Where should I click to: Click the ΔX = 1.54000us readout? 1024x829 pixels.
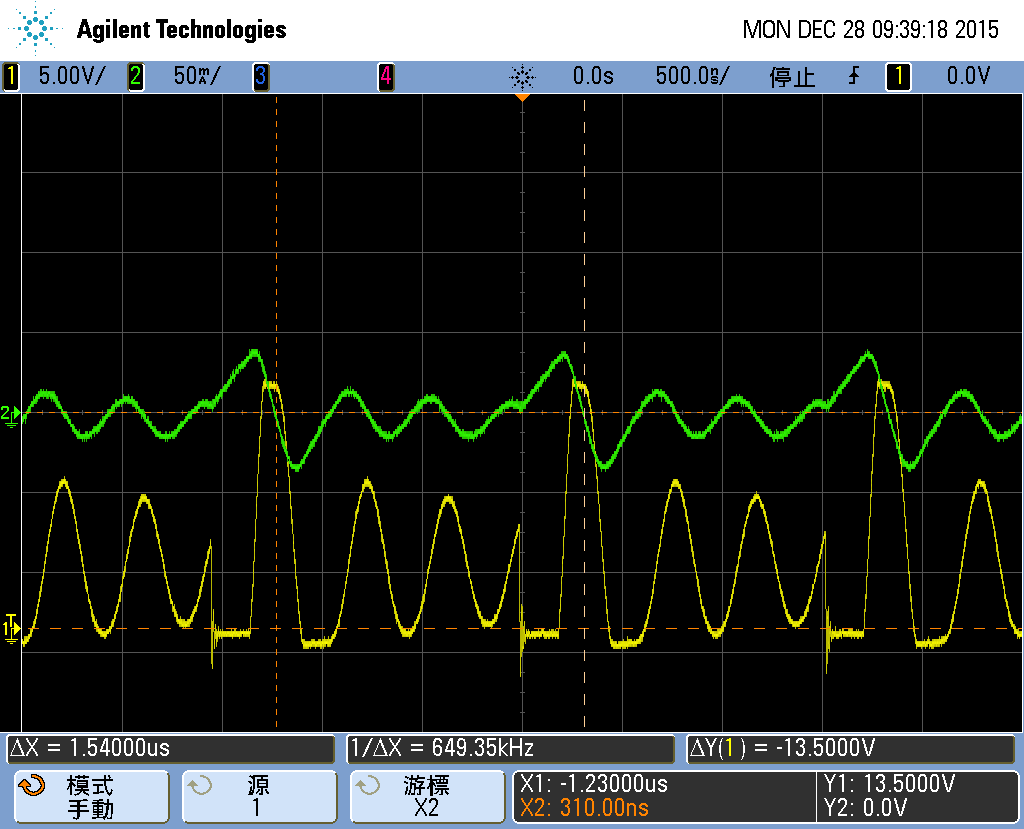coord(170,748)
